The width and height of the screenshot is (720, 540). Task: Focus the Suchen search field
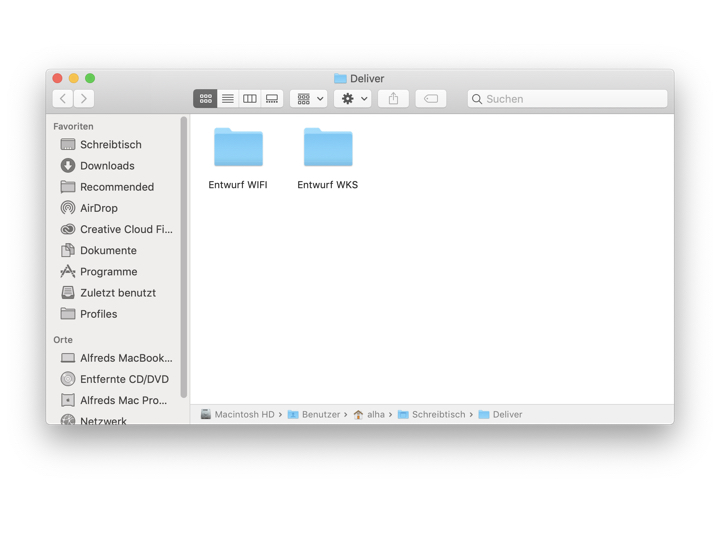pyautogui.click(x=568, y=99)
